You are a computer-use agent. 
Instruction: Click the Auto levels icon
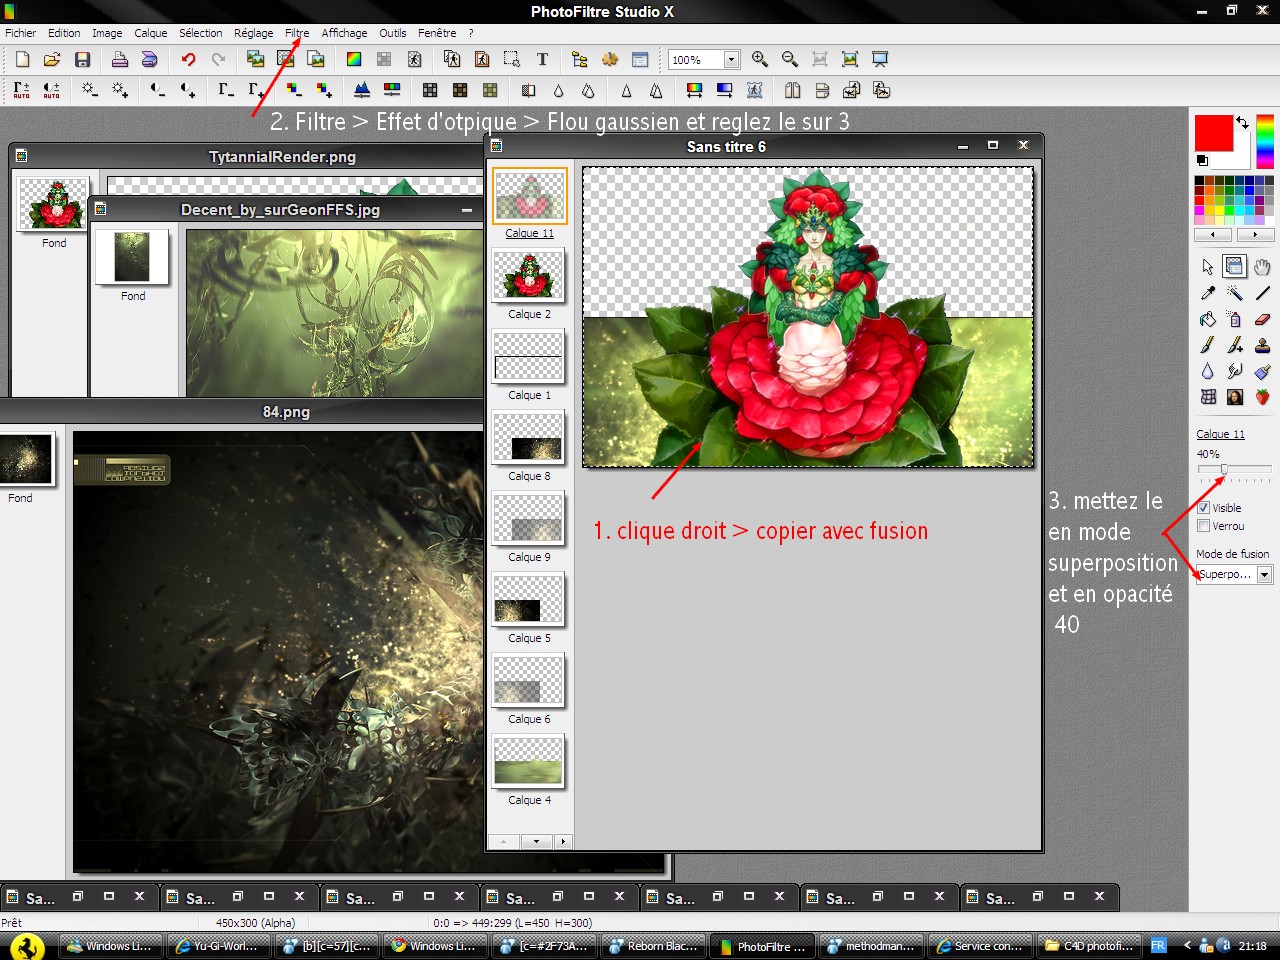21,90
